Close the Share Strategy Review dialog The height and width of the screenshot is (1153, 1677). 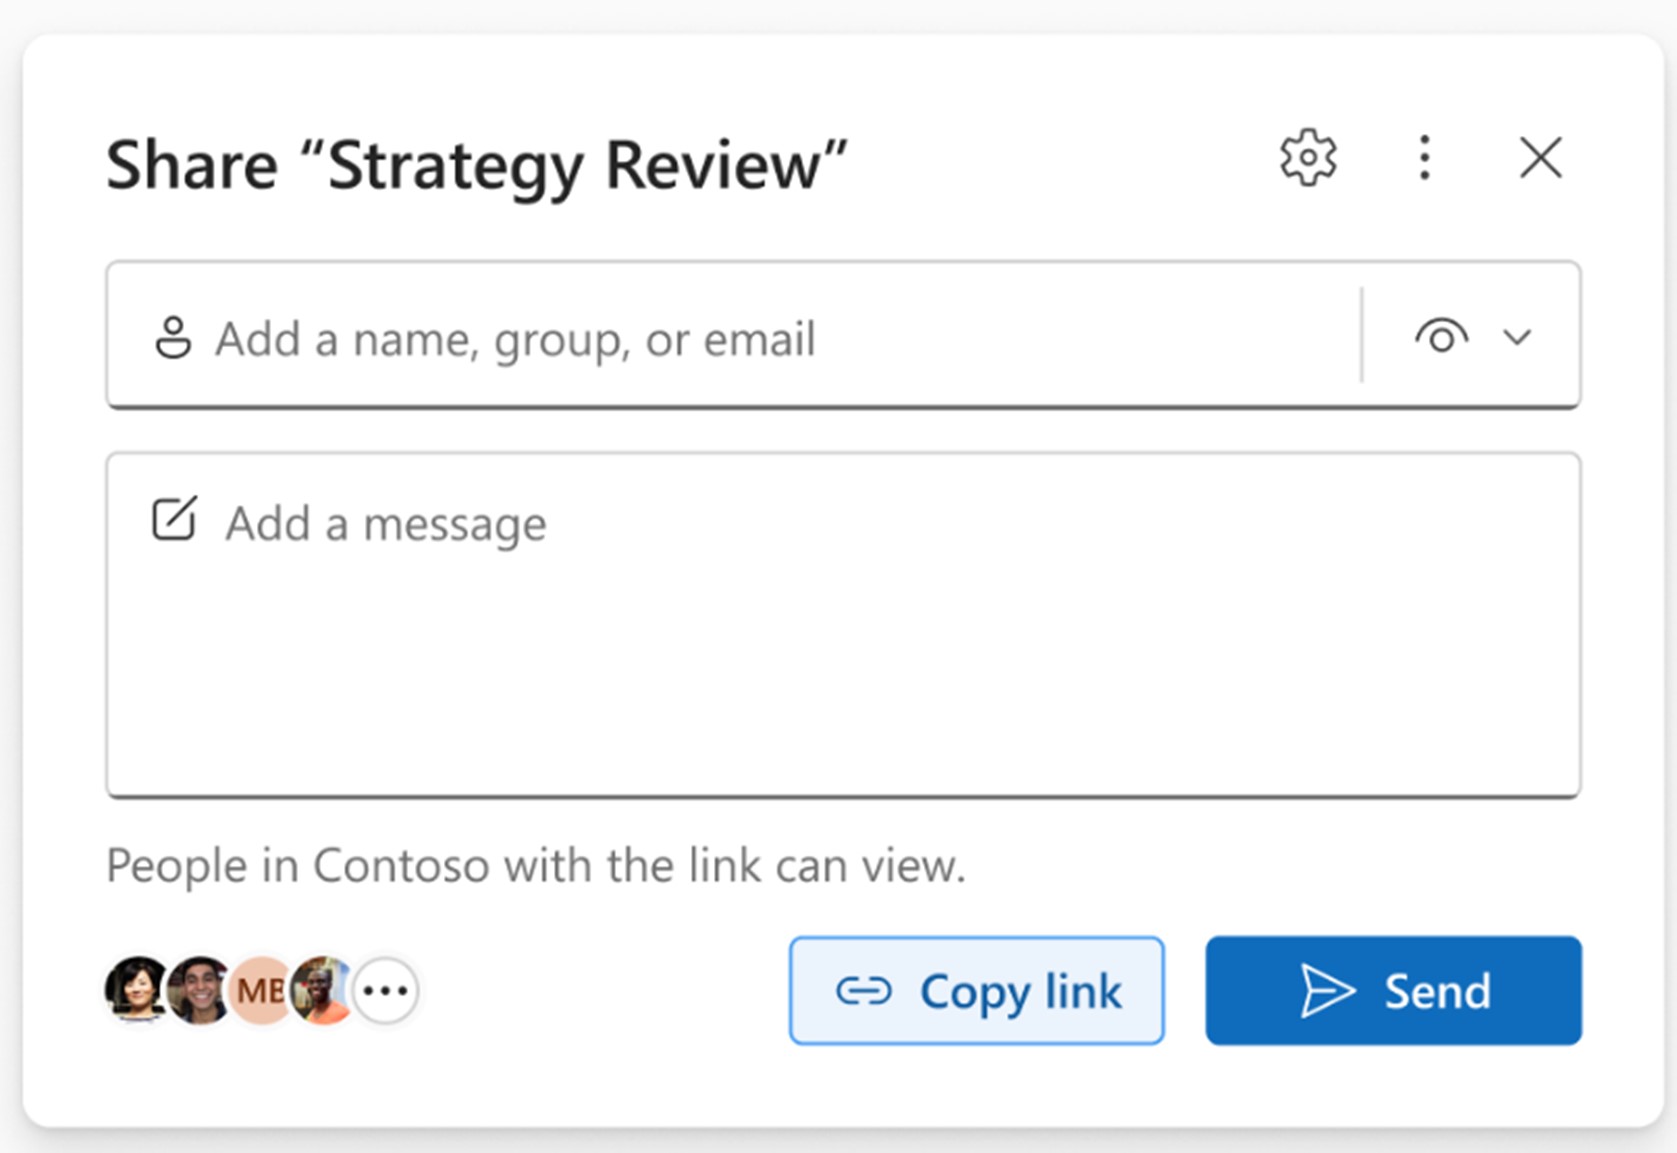click(x=1540, y=158)
